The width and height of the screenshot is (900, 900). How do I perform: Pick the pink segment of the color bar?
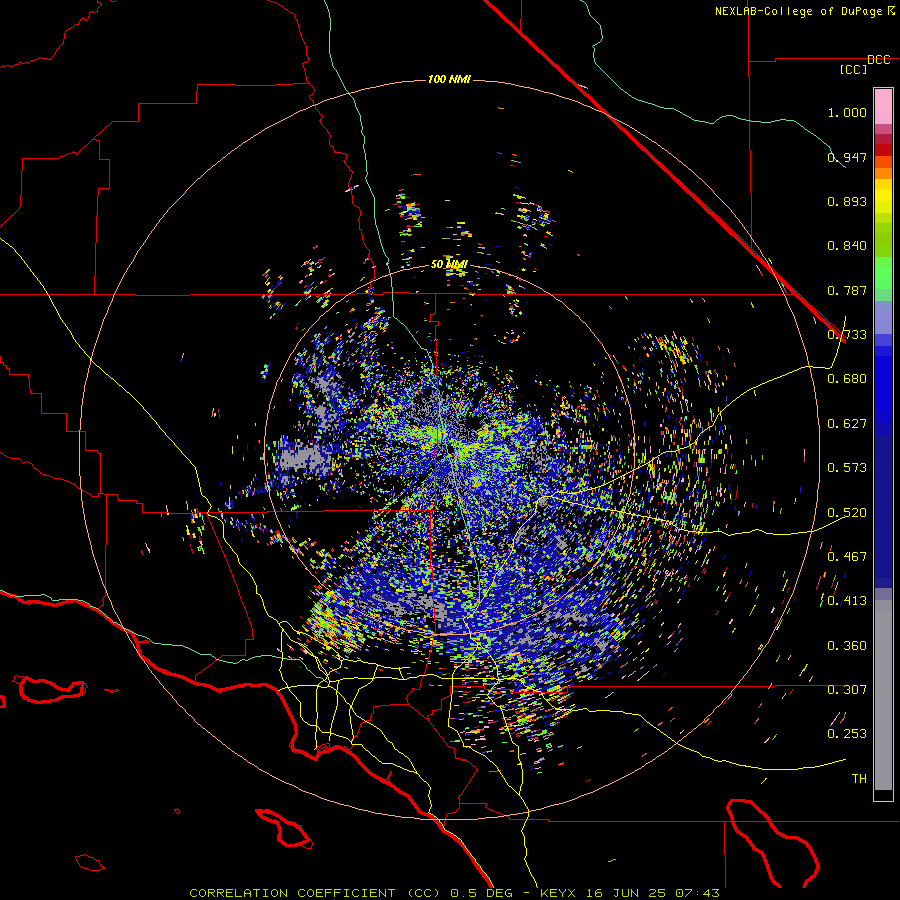point(883,106)
